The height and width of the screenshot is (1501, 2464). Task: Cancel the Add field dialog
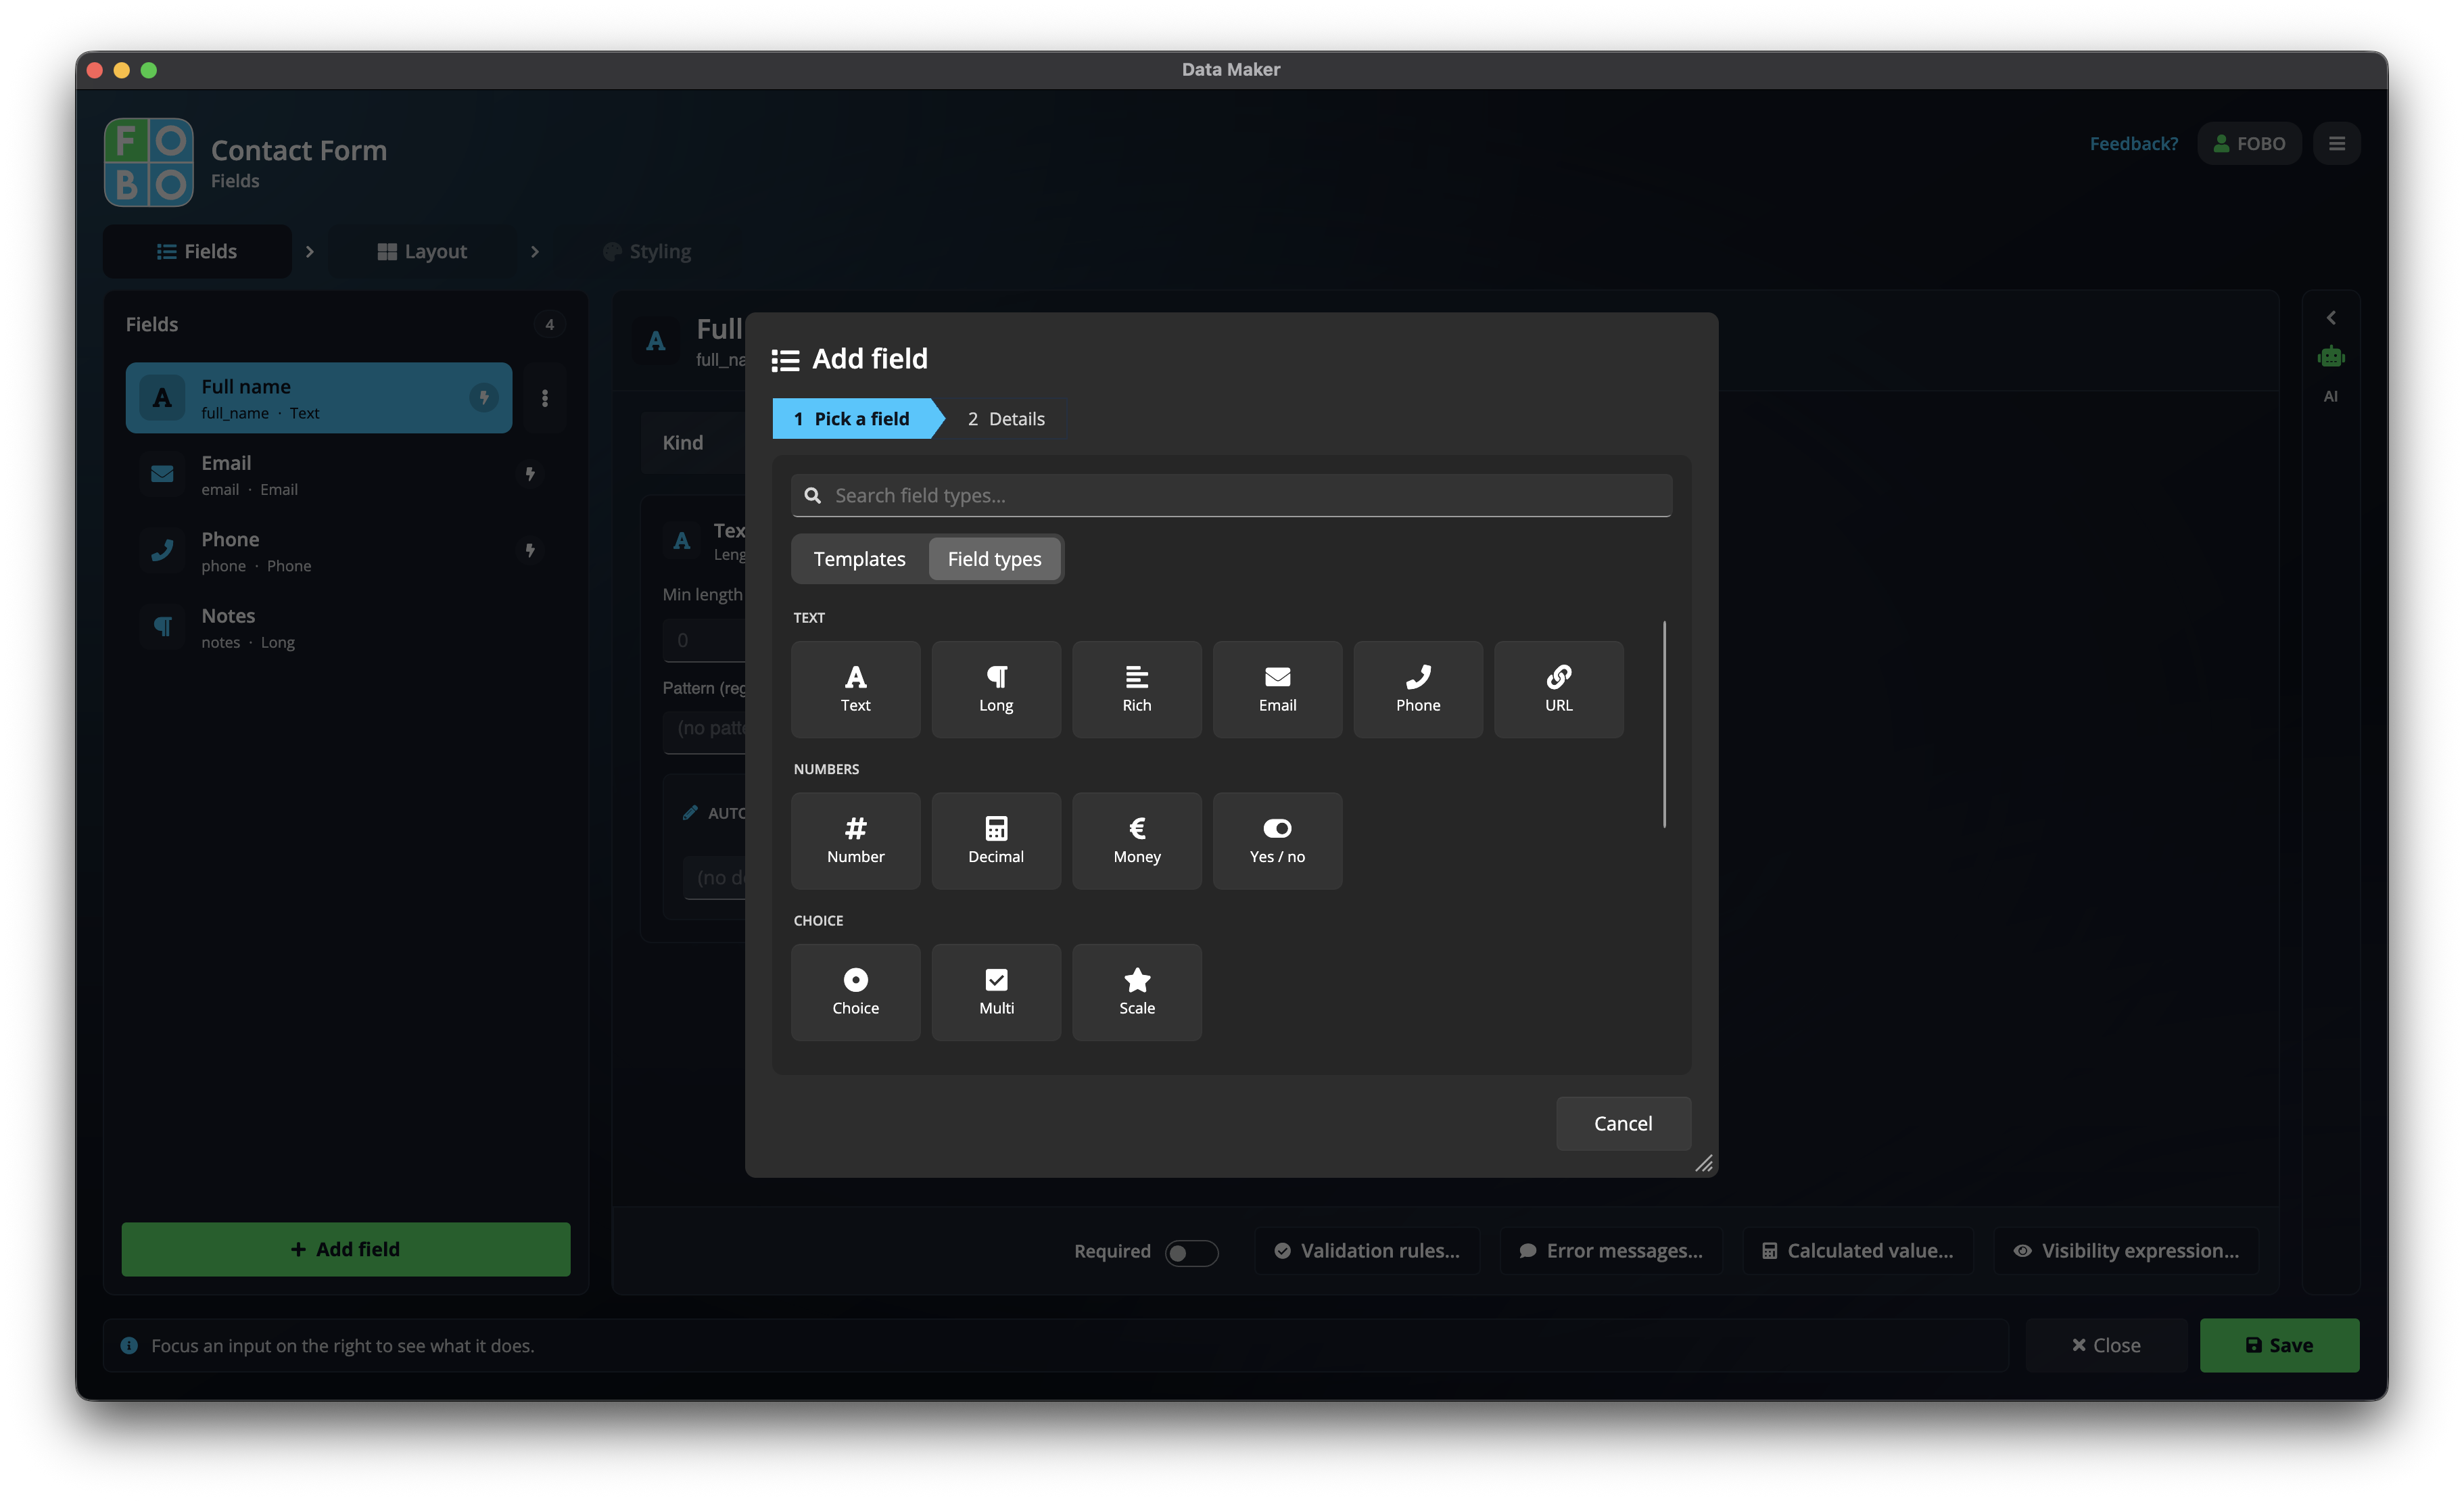(1622, 1123)
